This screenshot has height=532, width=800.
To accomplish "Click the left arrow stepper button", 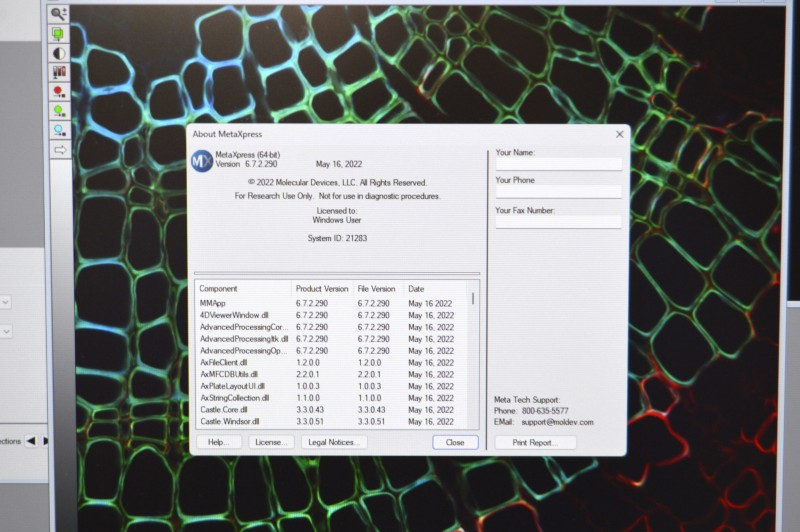I will (31, 440).
